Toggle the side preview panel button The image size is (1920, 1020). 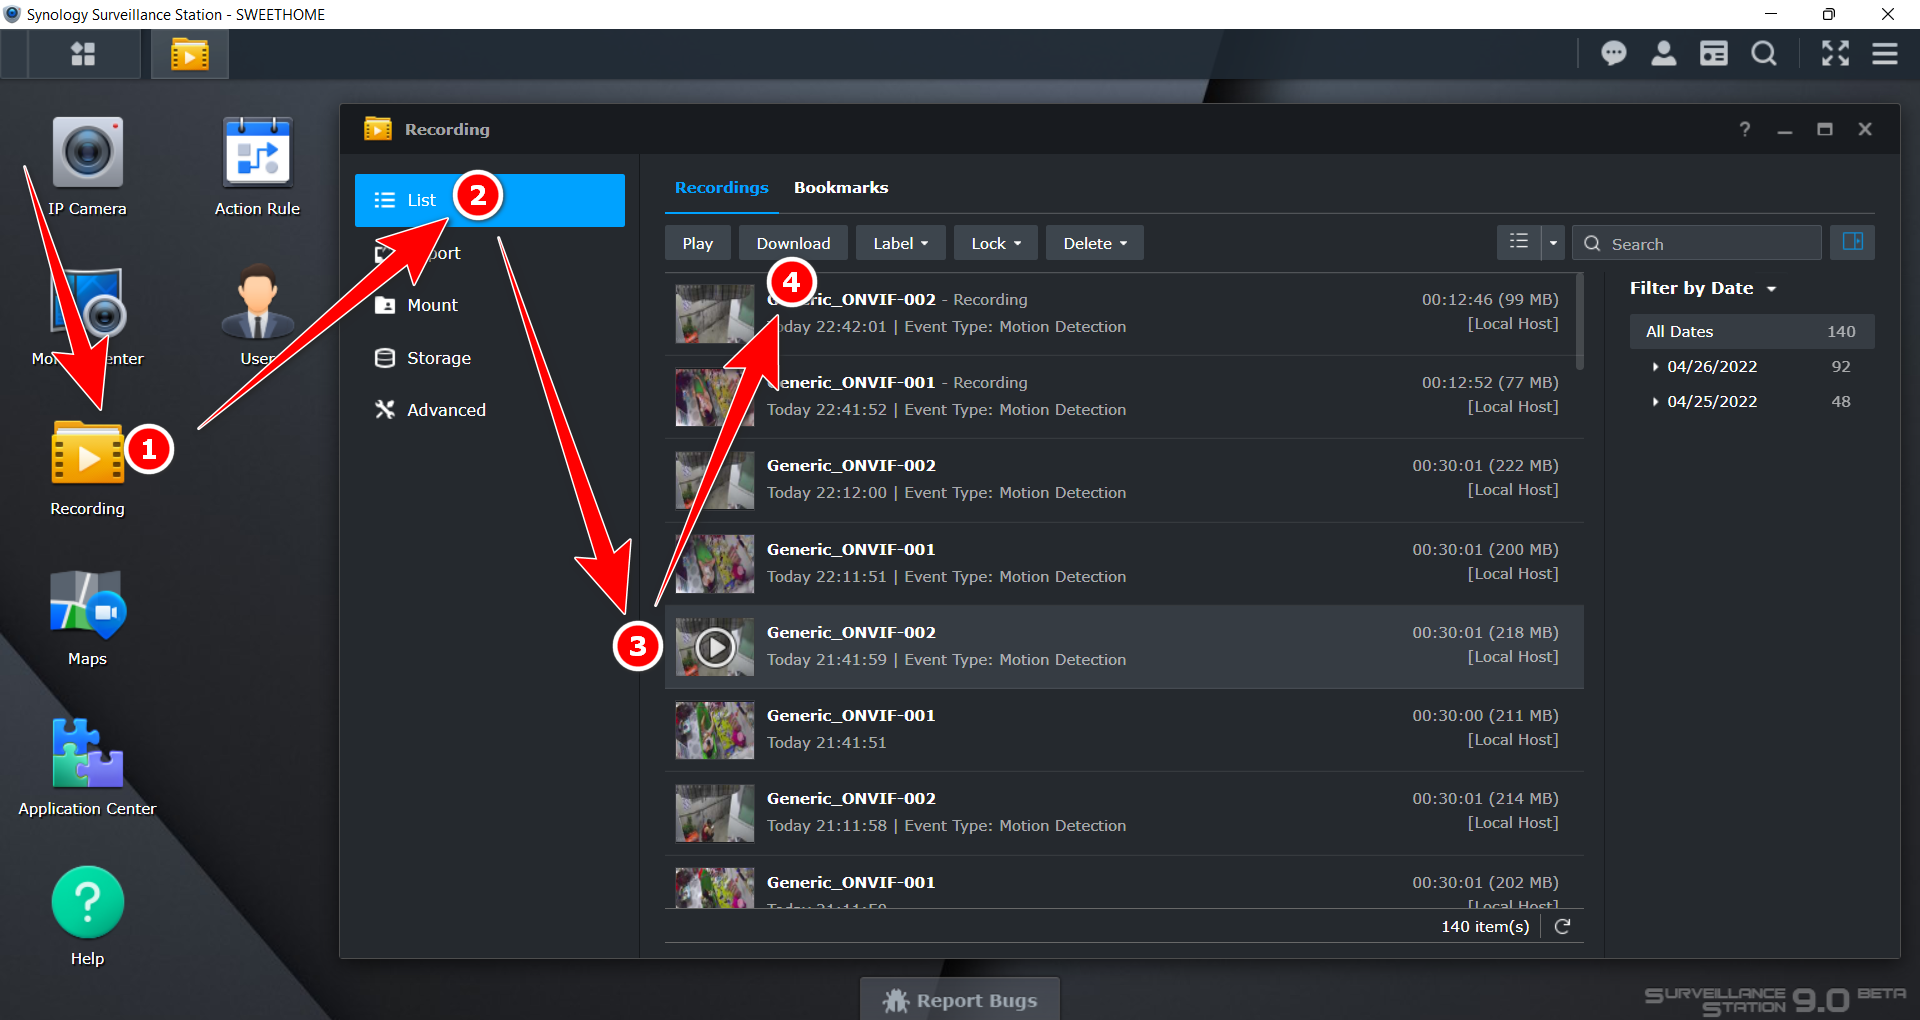click(1852, 243)
